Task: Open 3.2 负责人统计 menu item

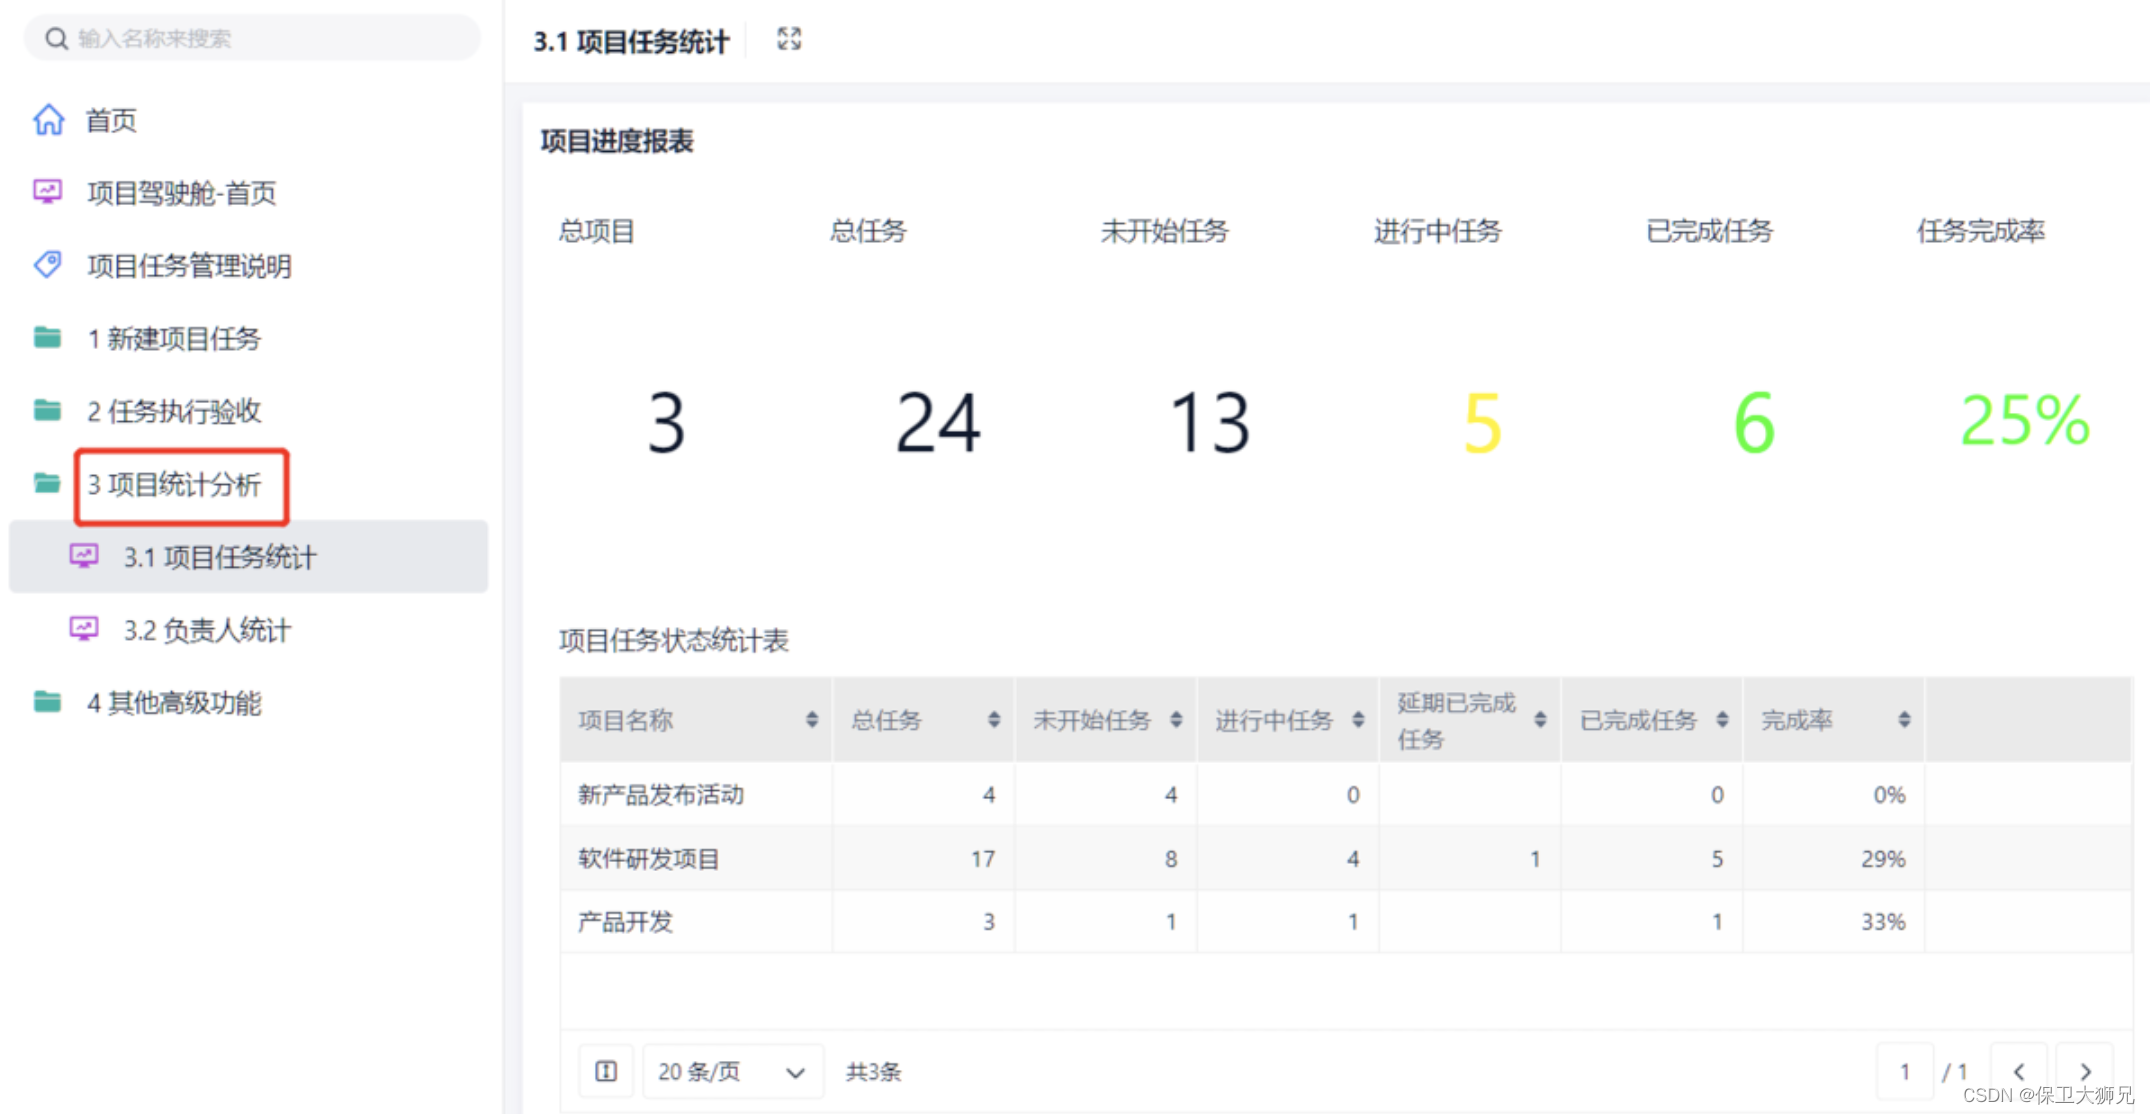Action: pyautogui.click(x=207, y=630)
